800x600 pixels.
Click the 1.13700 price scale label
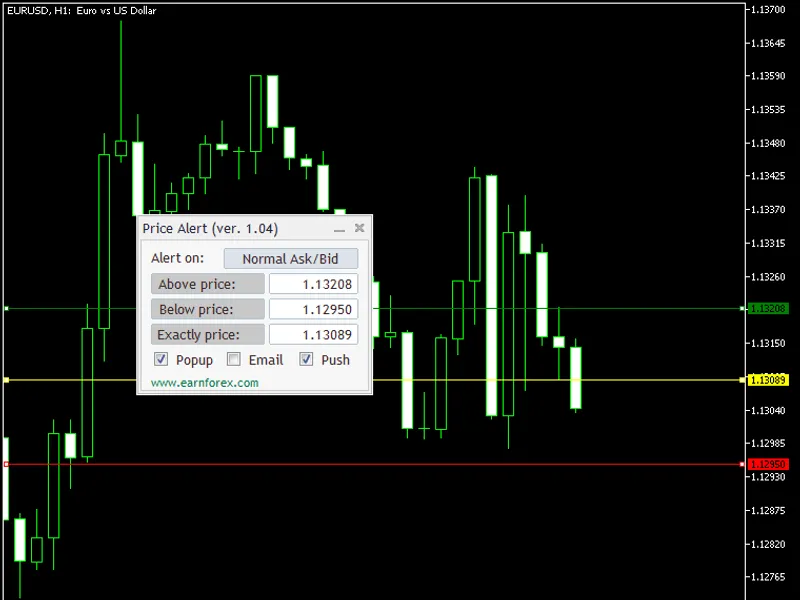pyautogui.click(x=768, y=10)
